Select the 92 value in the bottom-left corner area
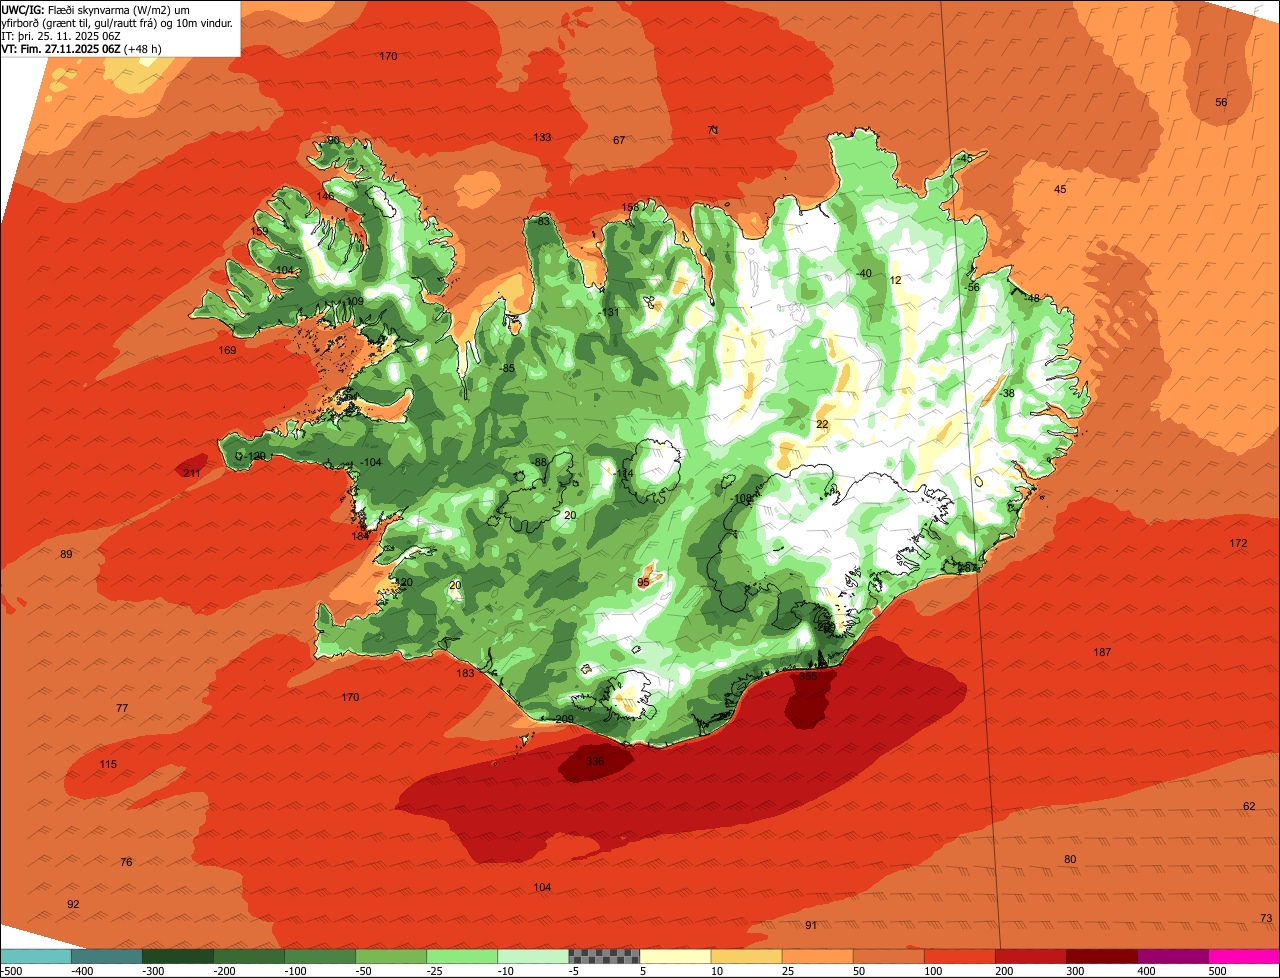Viewport: 1280px width, 978px height. pos(73,904)
